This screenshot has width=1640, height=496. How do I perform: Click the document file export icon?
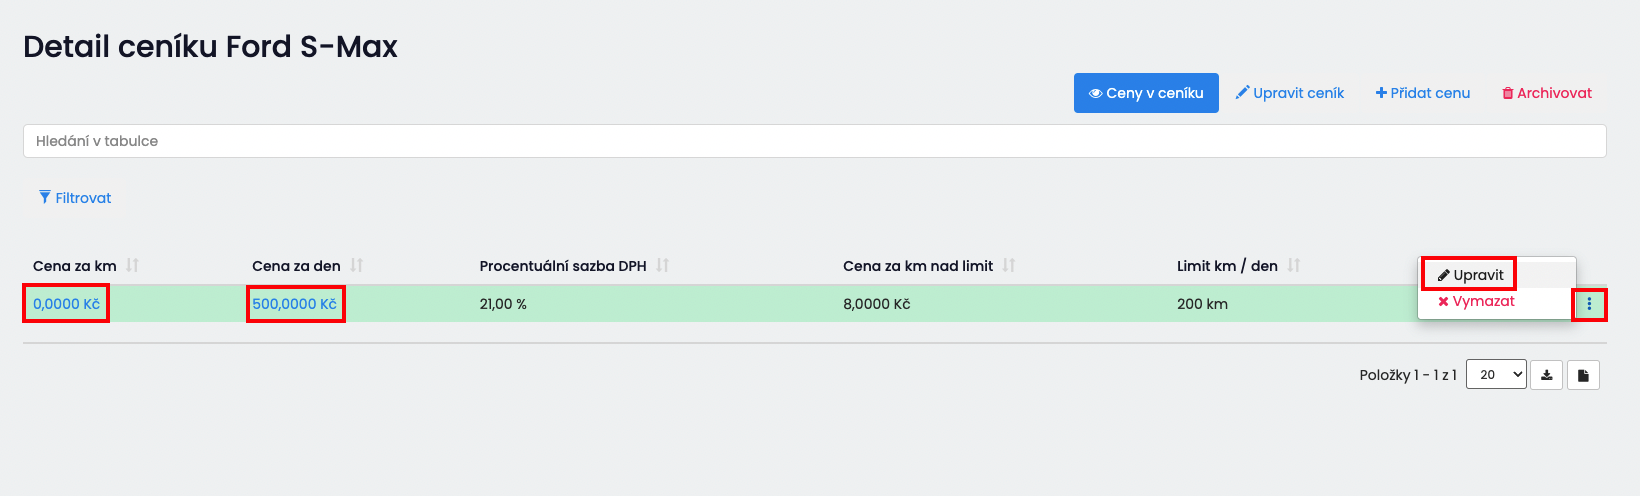click(1583, 375)
